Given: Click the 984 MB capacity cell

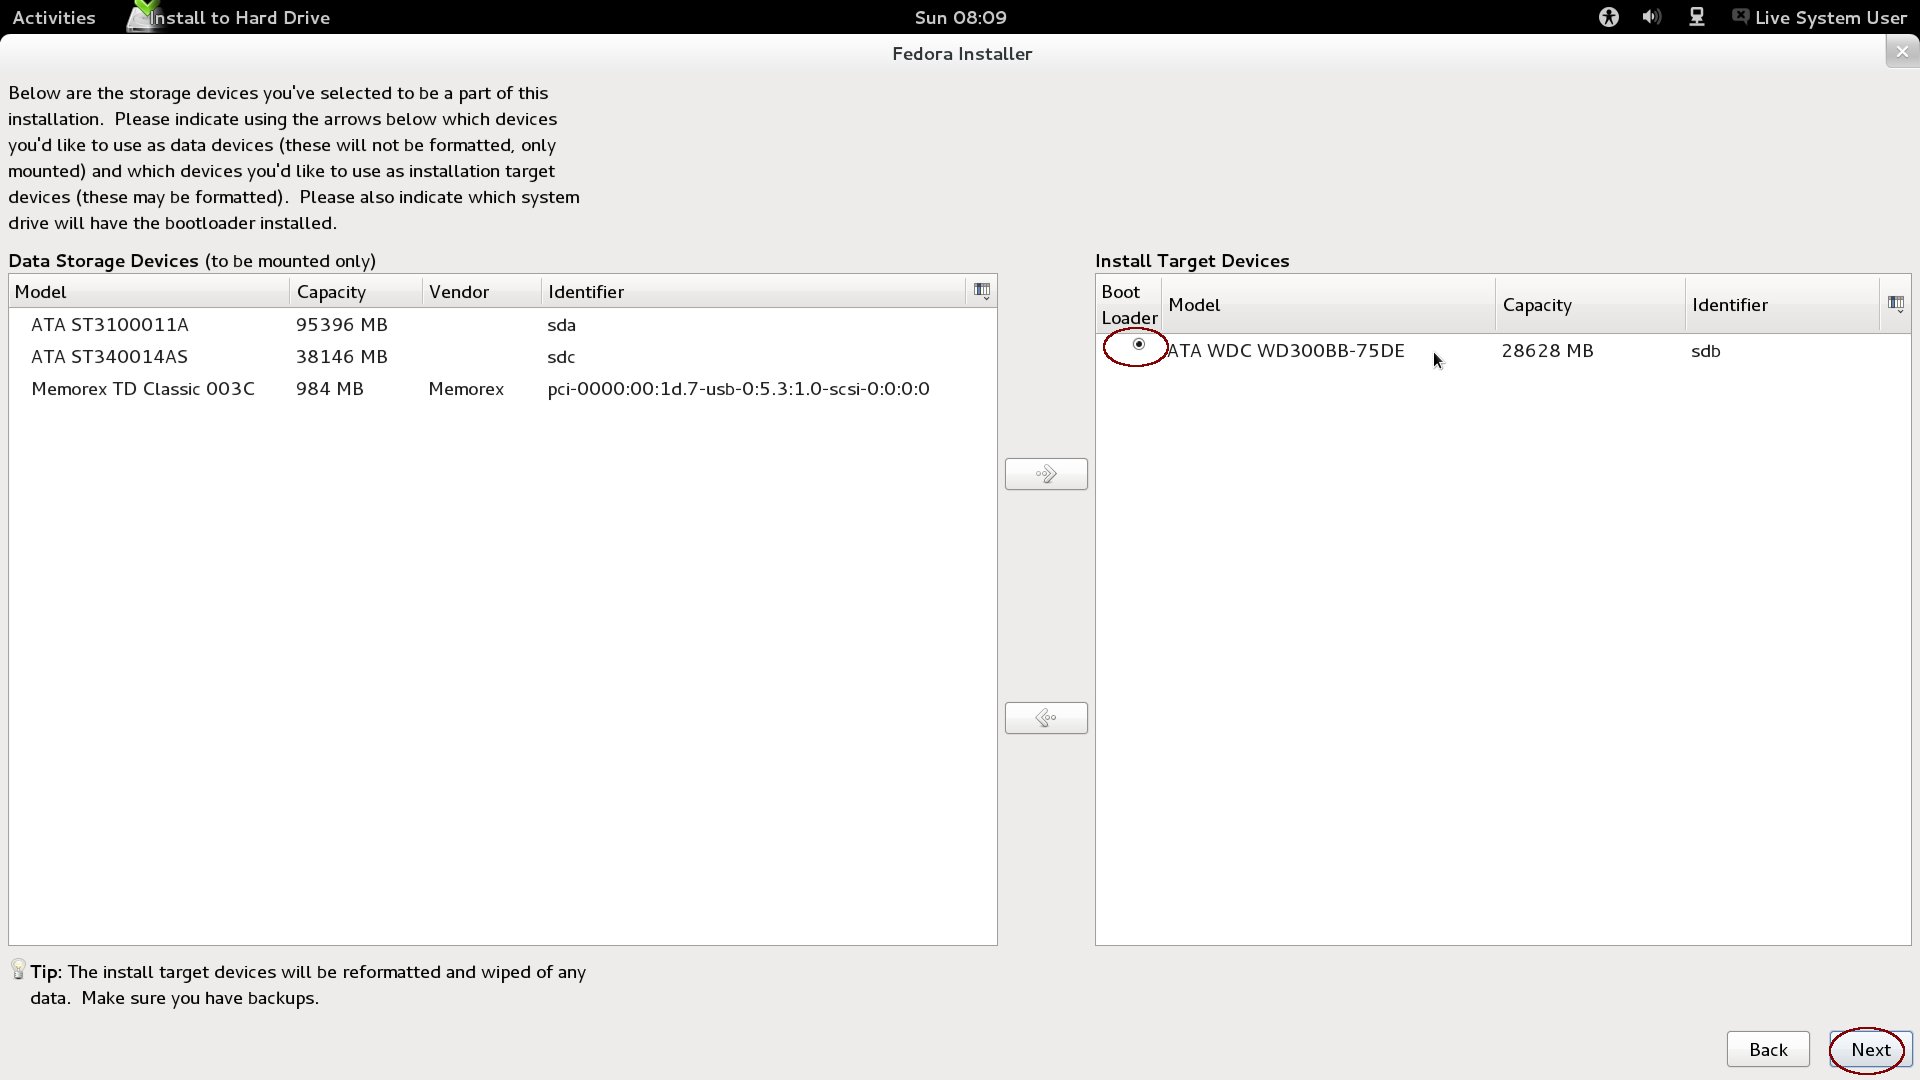Looking at the screenshot, I should tap(330, 388).
